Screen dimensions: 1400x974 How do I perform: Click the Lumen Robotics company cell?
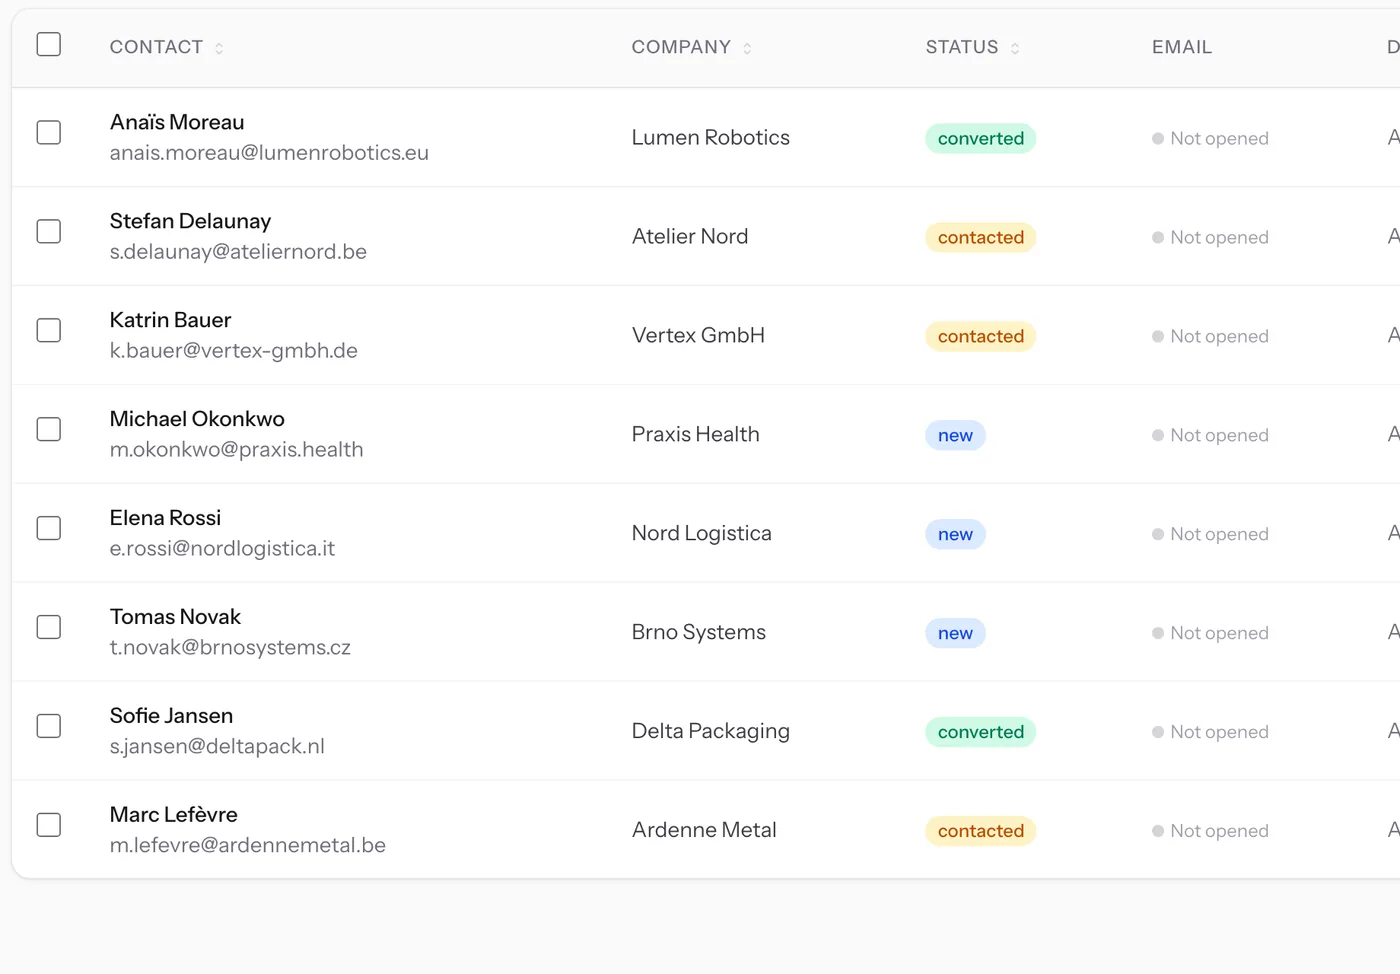point(710,137)
